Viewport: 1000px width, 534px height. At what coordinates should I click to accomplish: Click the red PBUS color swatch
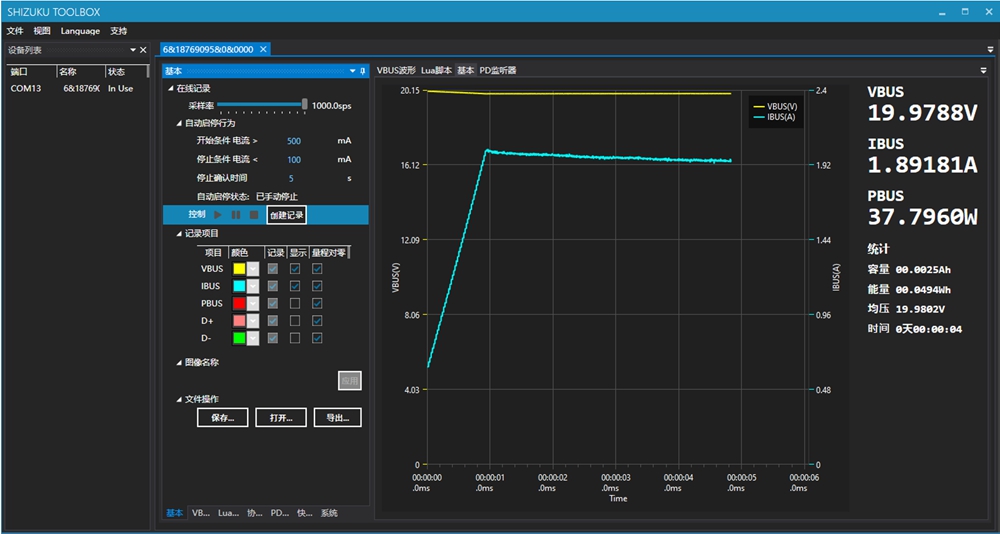(238, 303)
